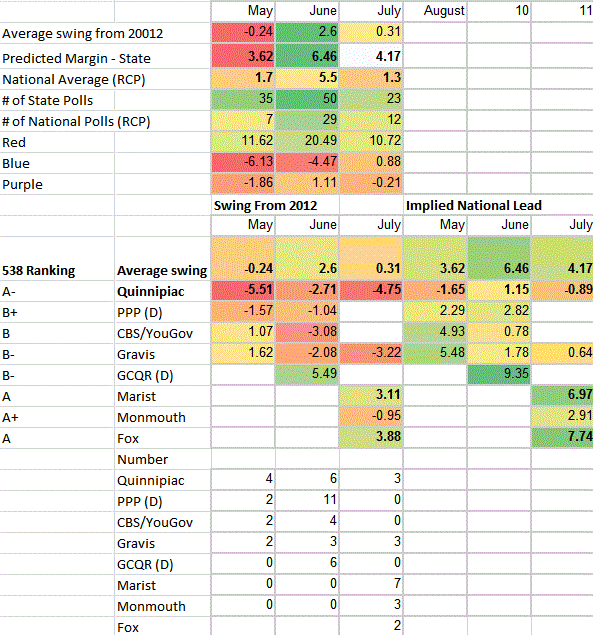The height and width of the screenshot is (635, 593).
Task: Select the GCQR (D) June swing 5.49
Action: point(307,374)
